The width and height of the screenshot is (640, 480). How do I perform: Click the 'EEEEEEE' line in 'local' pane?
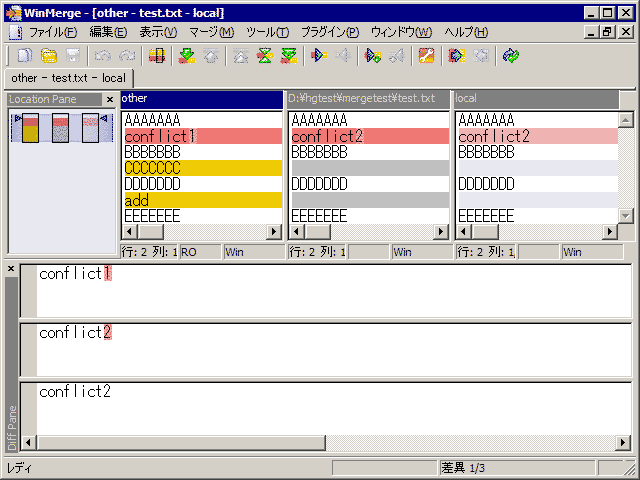click(x=537, y=216)
